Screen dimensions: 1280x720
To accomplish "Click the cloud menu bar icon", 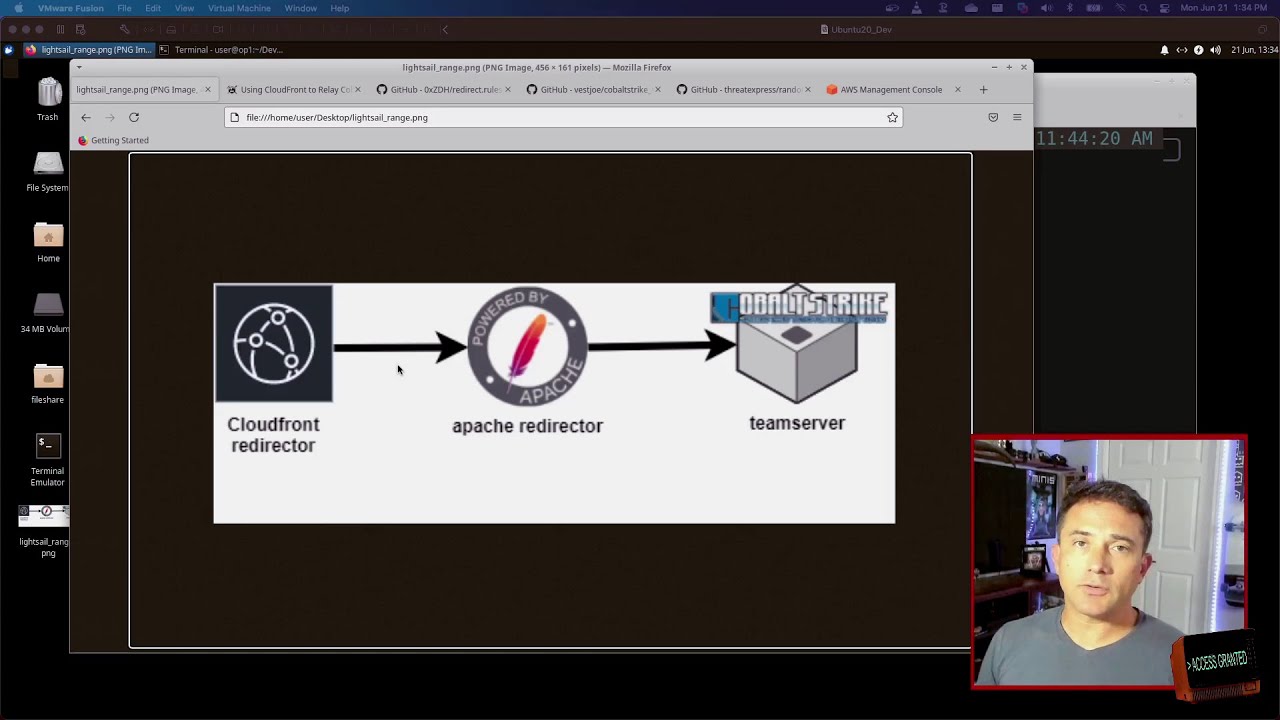I will 971,8.
